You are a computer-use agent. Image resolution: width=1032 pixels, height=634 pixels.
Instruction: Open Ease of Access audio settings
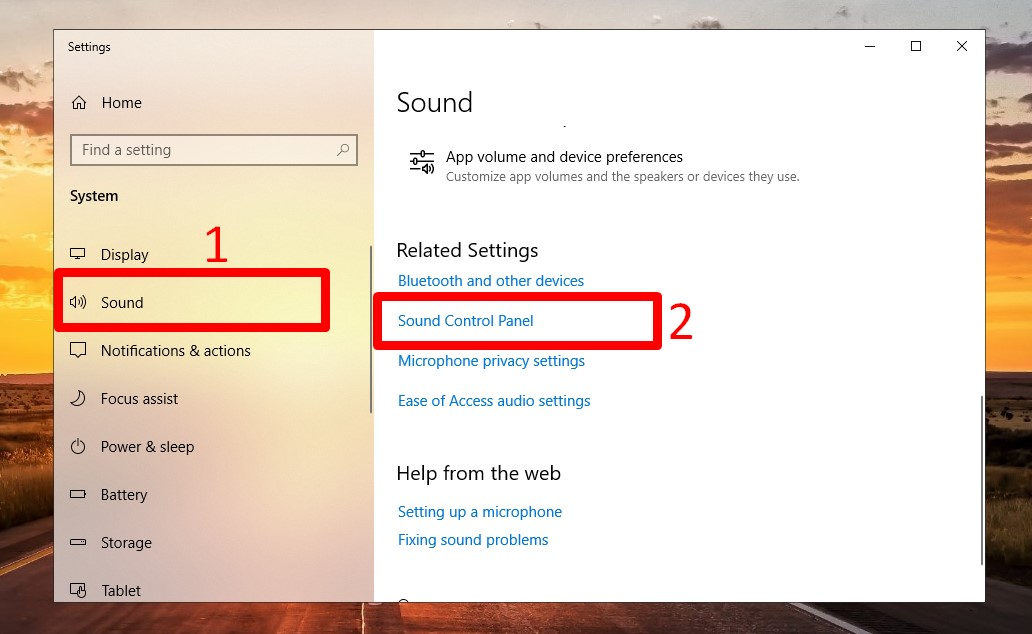click(494, 401)
